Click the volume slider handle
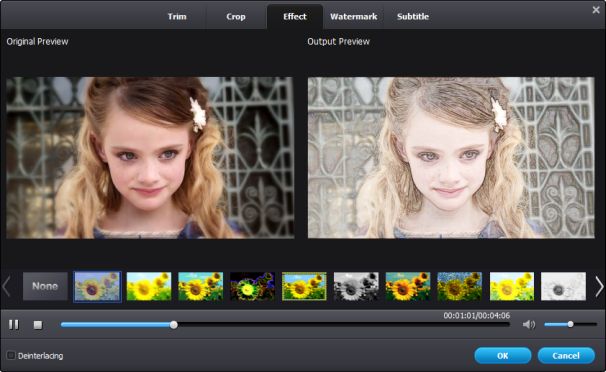The height and width of the screenshot is (372, 606). coord(570,324)
